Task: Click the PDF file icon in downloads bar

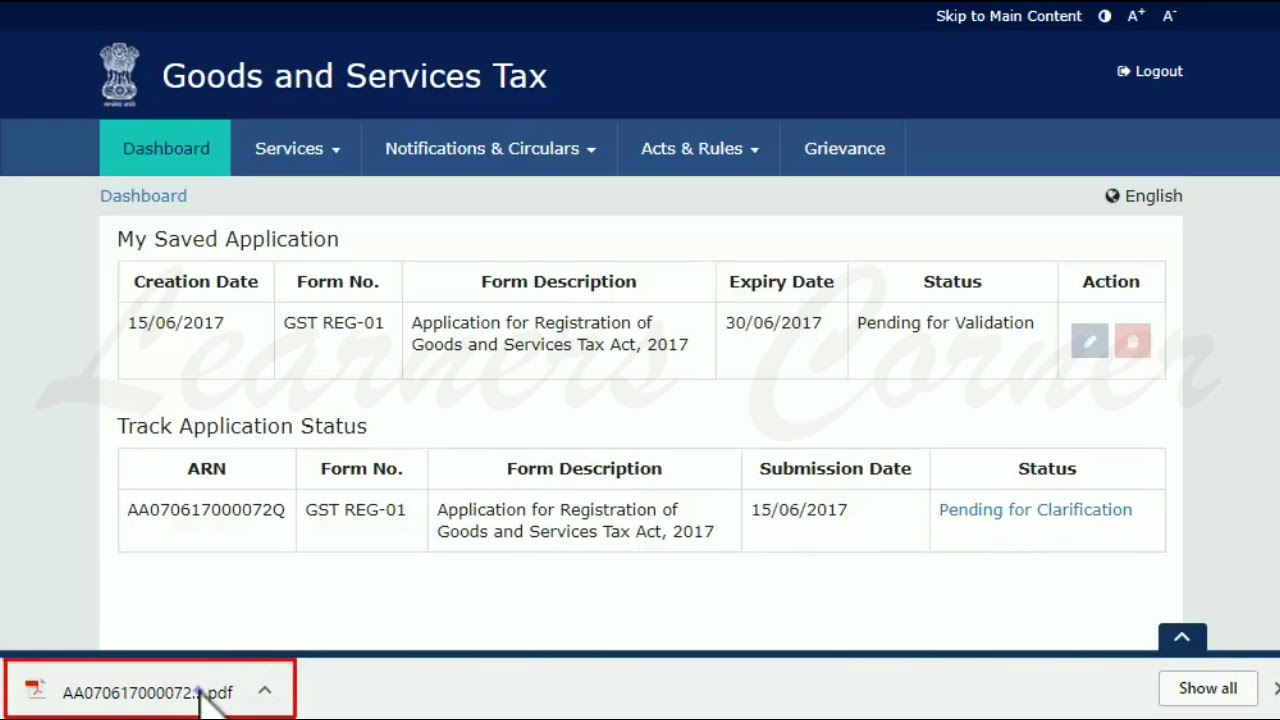Action: (36, 690)
